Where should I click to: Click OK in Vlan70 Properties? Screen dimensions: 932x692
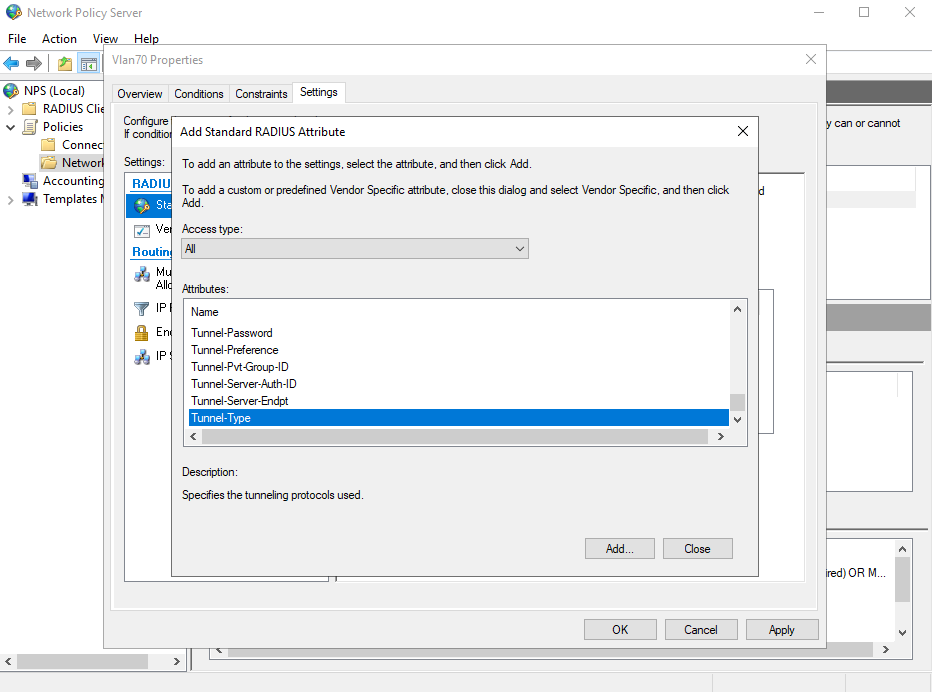(620, 630)
